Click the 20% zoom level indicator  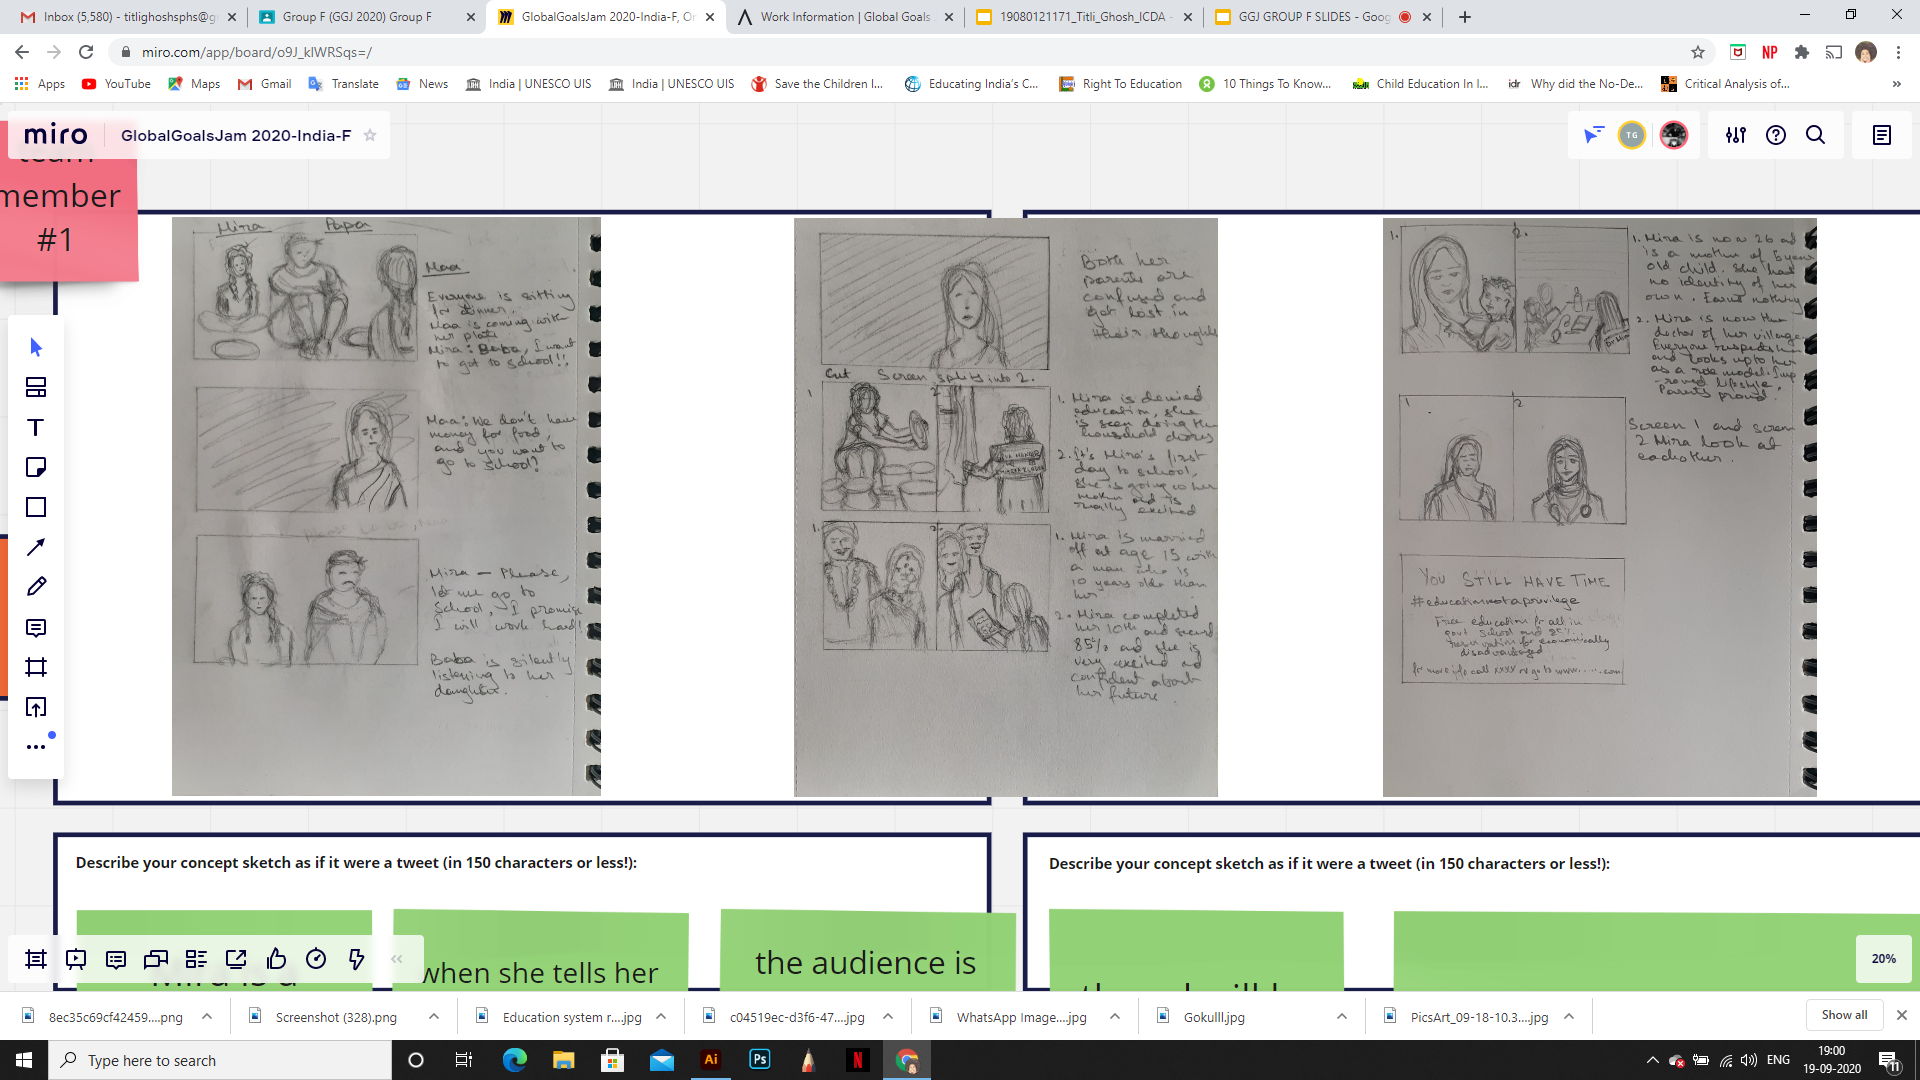click(1883, 958)
